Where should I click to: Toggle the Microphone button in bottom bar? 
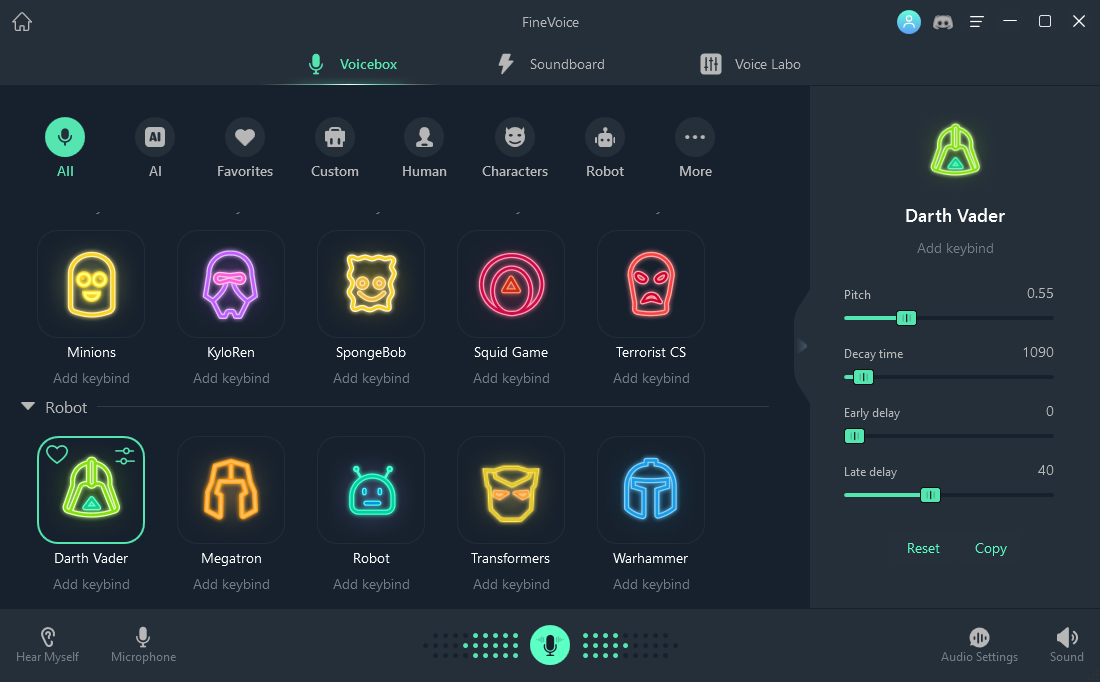point(143,645)
